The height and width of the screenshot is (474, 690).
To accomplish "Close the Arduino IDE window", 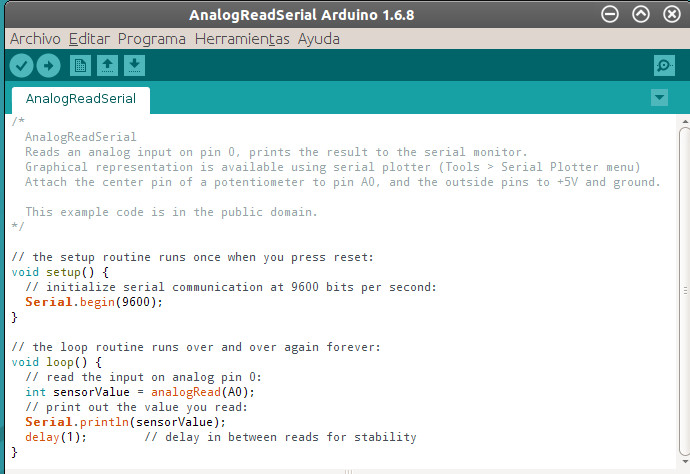I will click(x=671, y=14).
